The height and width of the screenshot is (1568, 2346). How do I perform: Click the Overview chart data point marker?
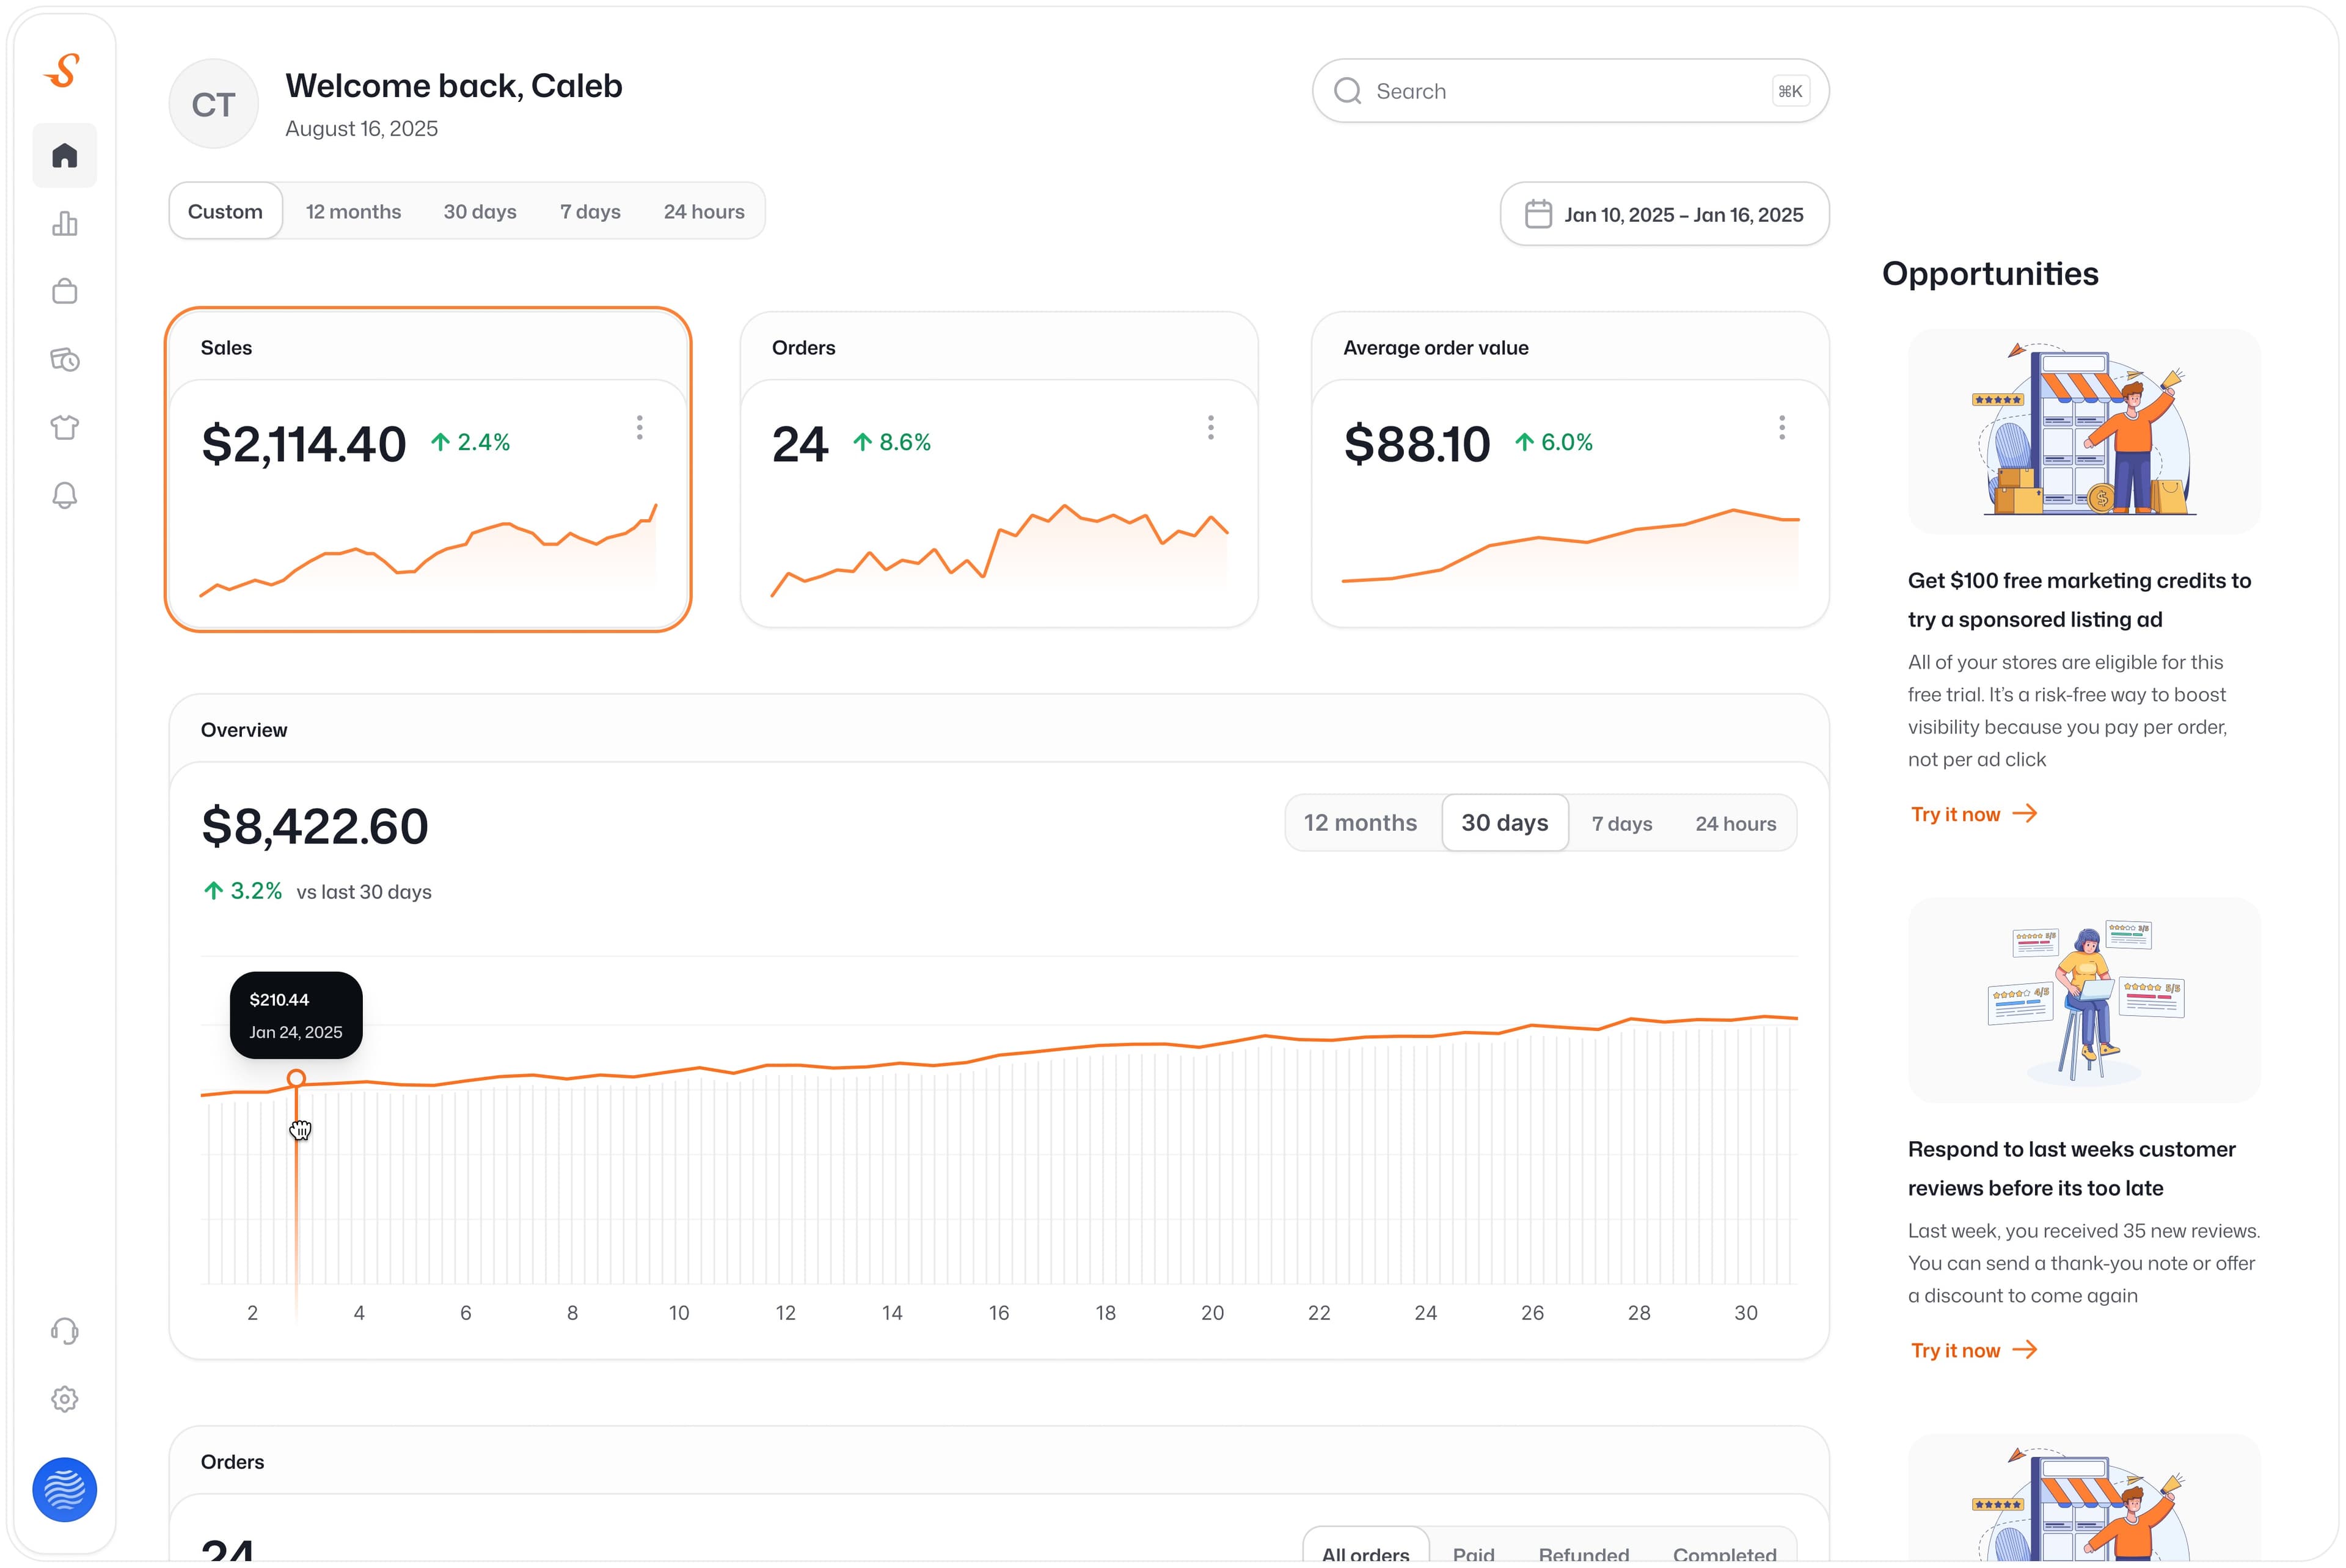[x=296, y=1078]
